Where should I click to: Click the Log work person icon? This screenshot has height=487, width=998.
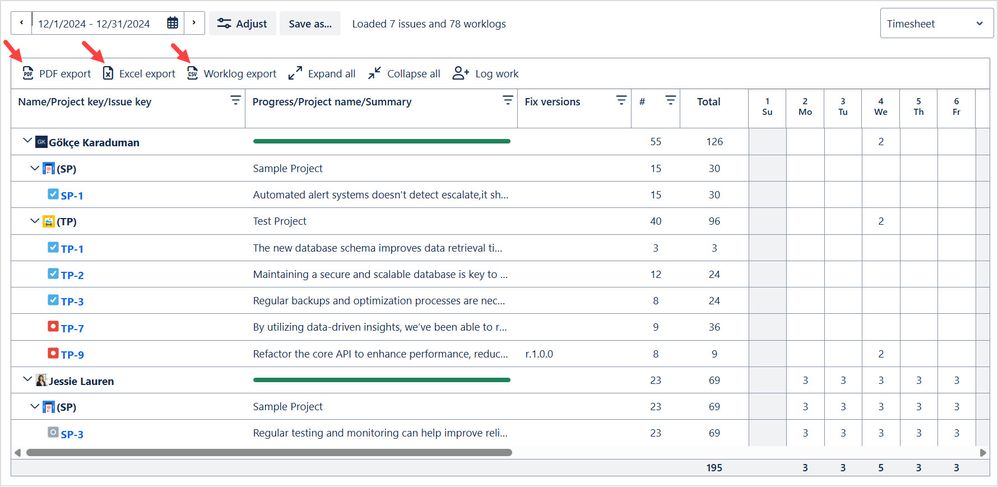point(461,74)
